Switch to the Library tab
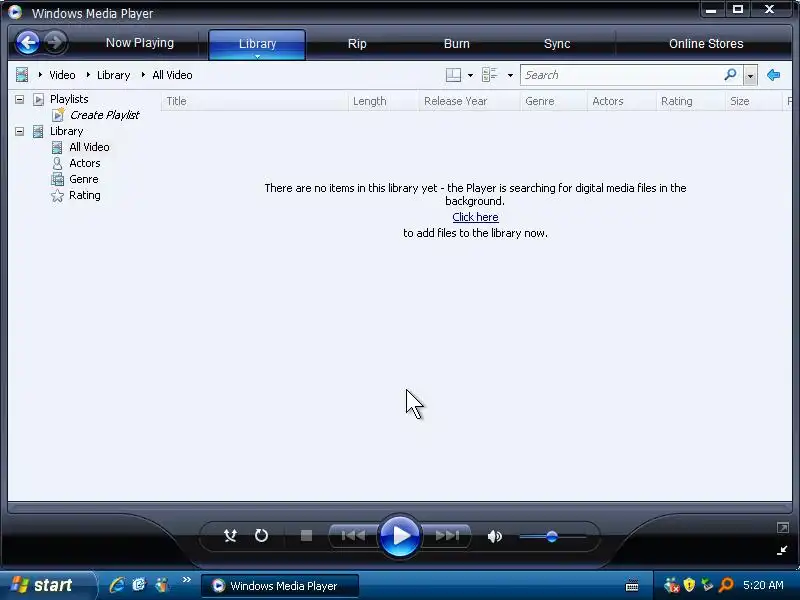 click(x=257, y=44)
